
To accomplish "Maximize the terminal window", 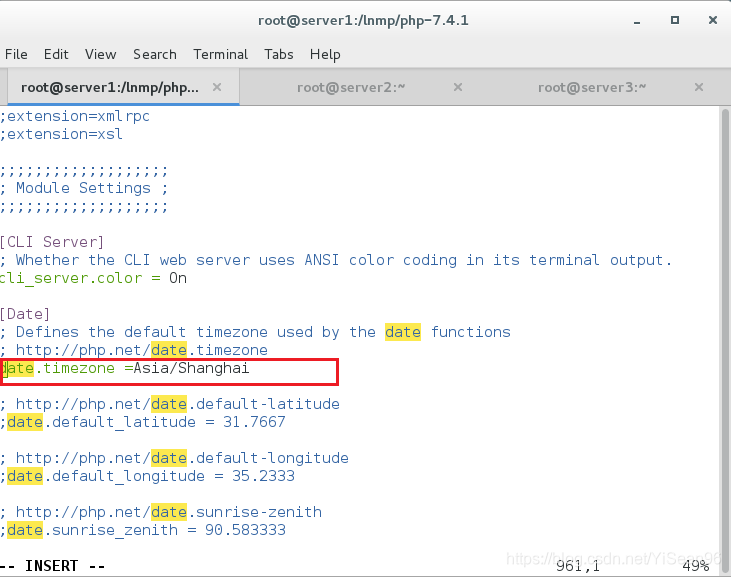I will click(675, 20).
